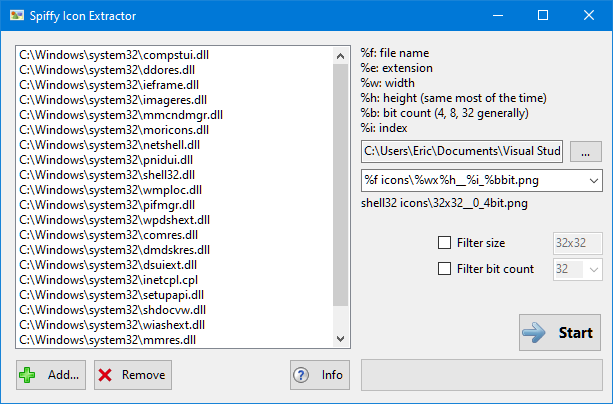Click the red X Remove icon

105,375
